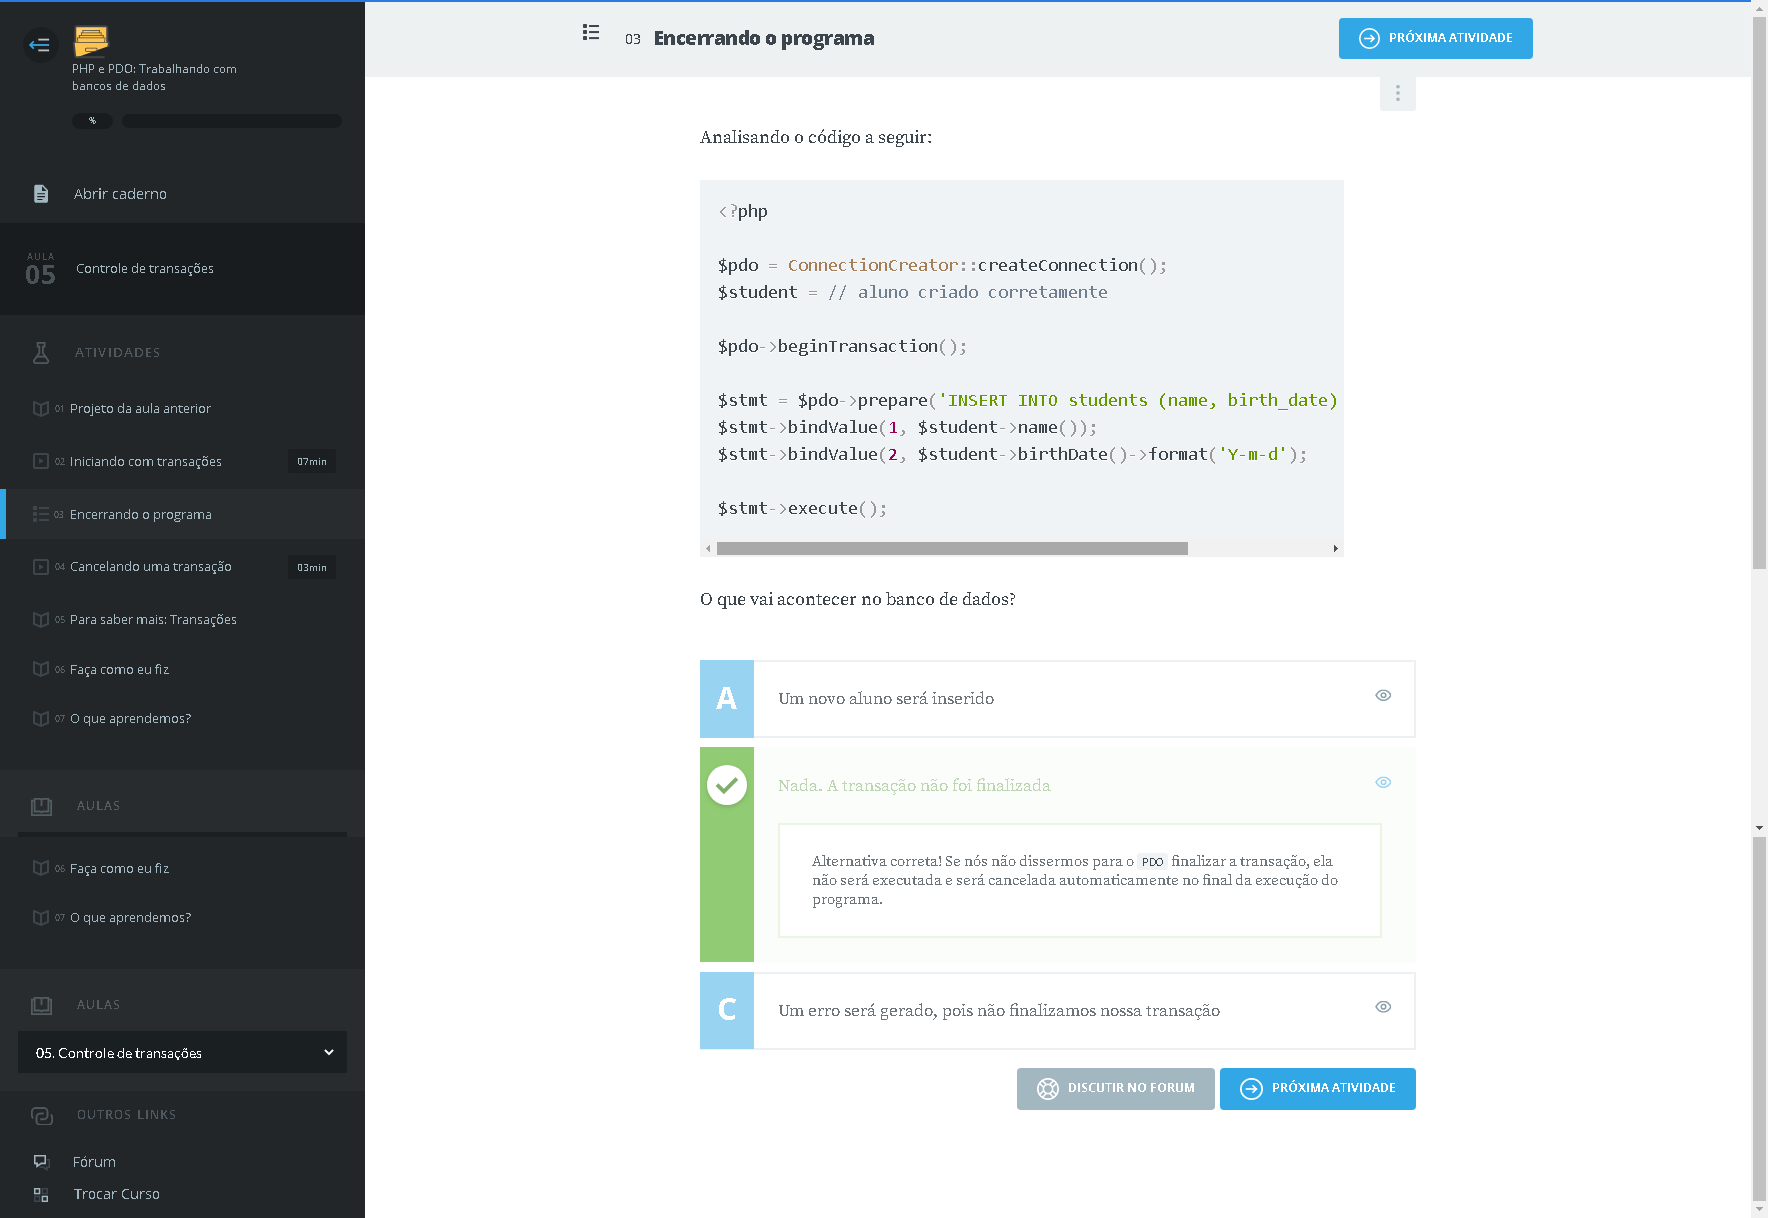Image resolution: width=1768 pixels, height=1218 pixels.
Task: Click the Fórum chat icon
Action: (41, 1162)
